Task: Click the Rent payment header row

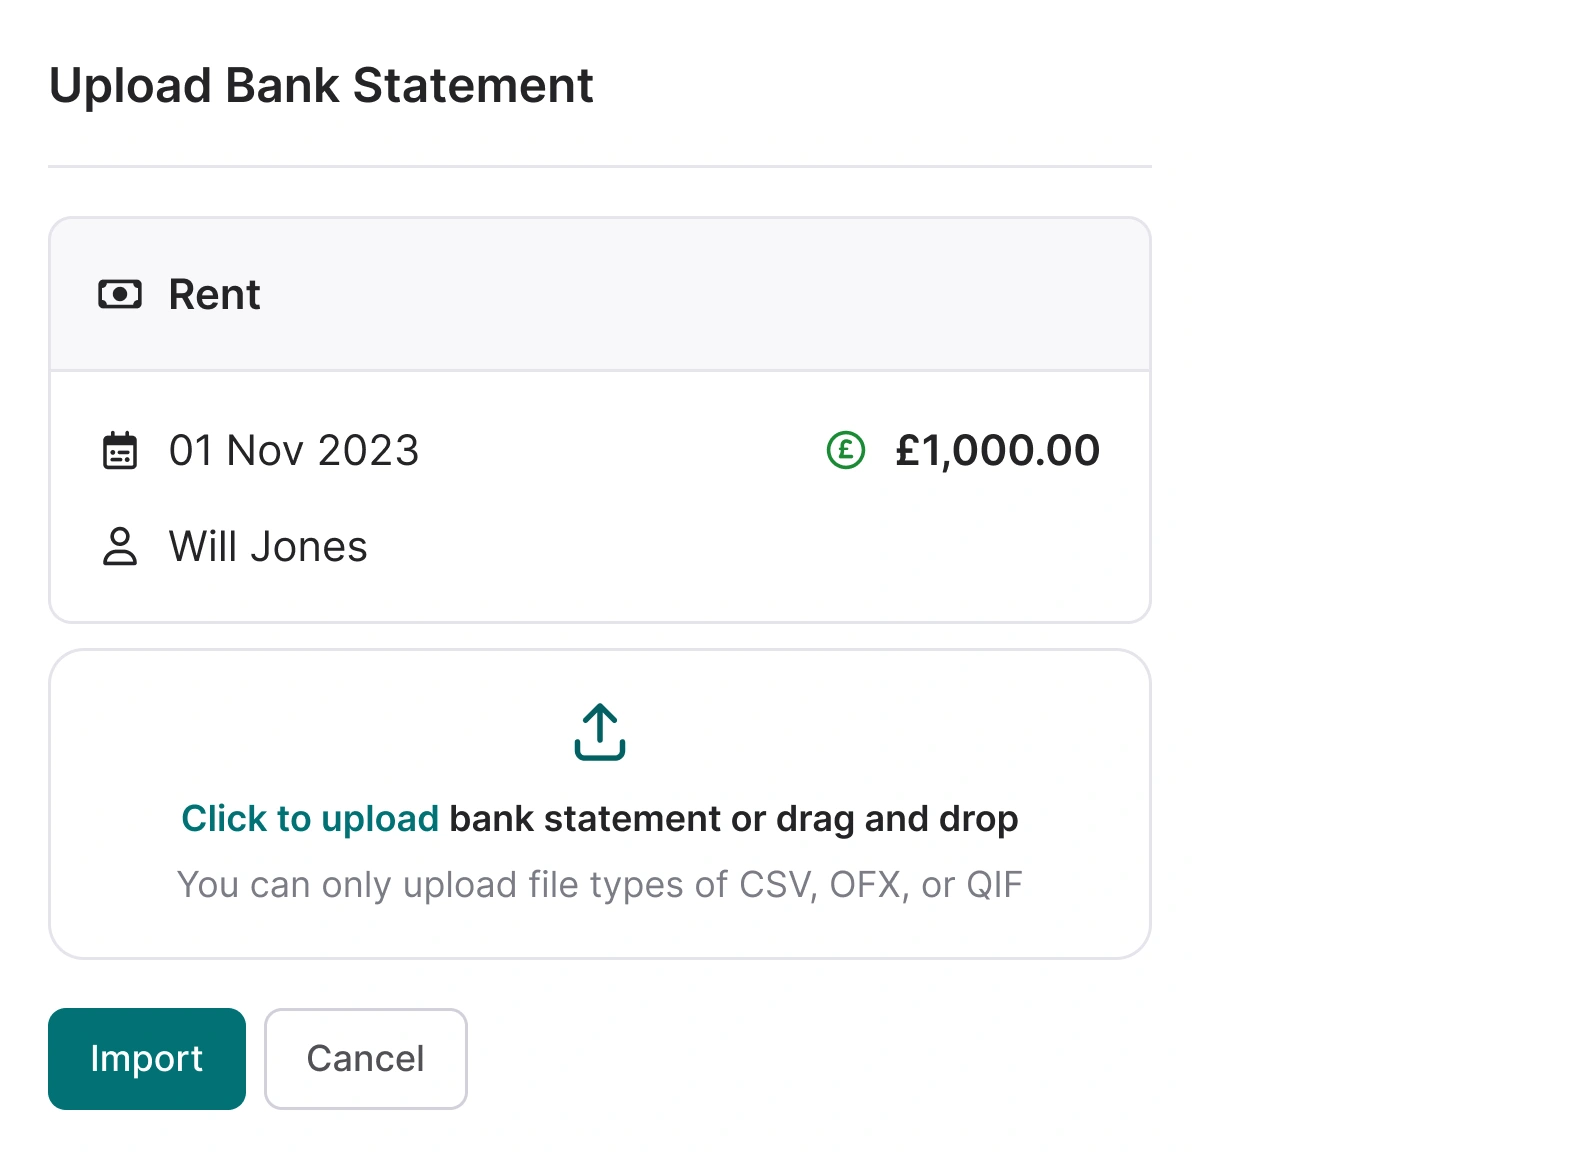Action: click(599, 293)
